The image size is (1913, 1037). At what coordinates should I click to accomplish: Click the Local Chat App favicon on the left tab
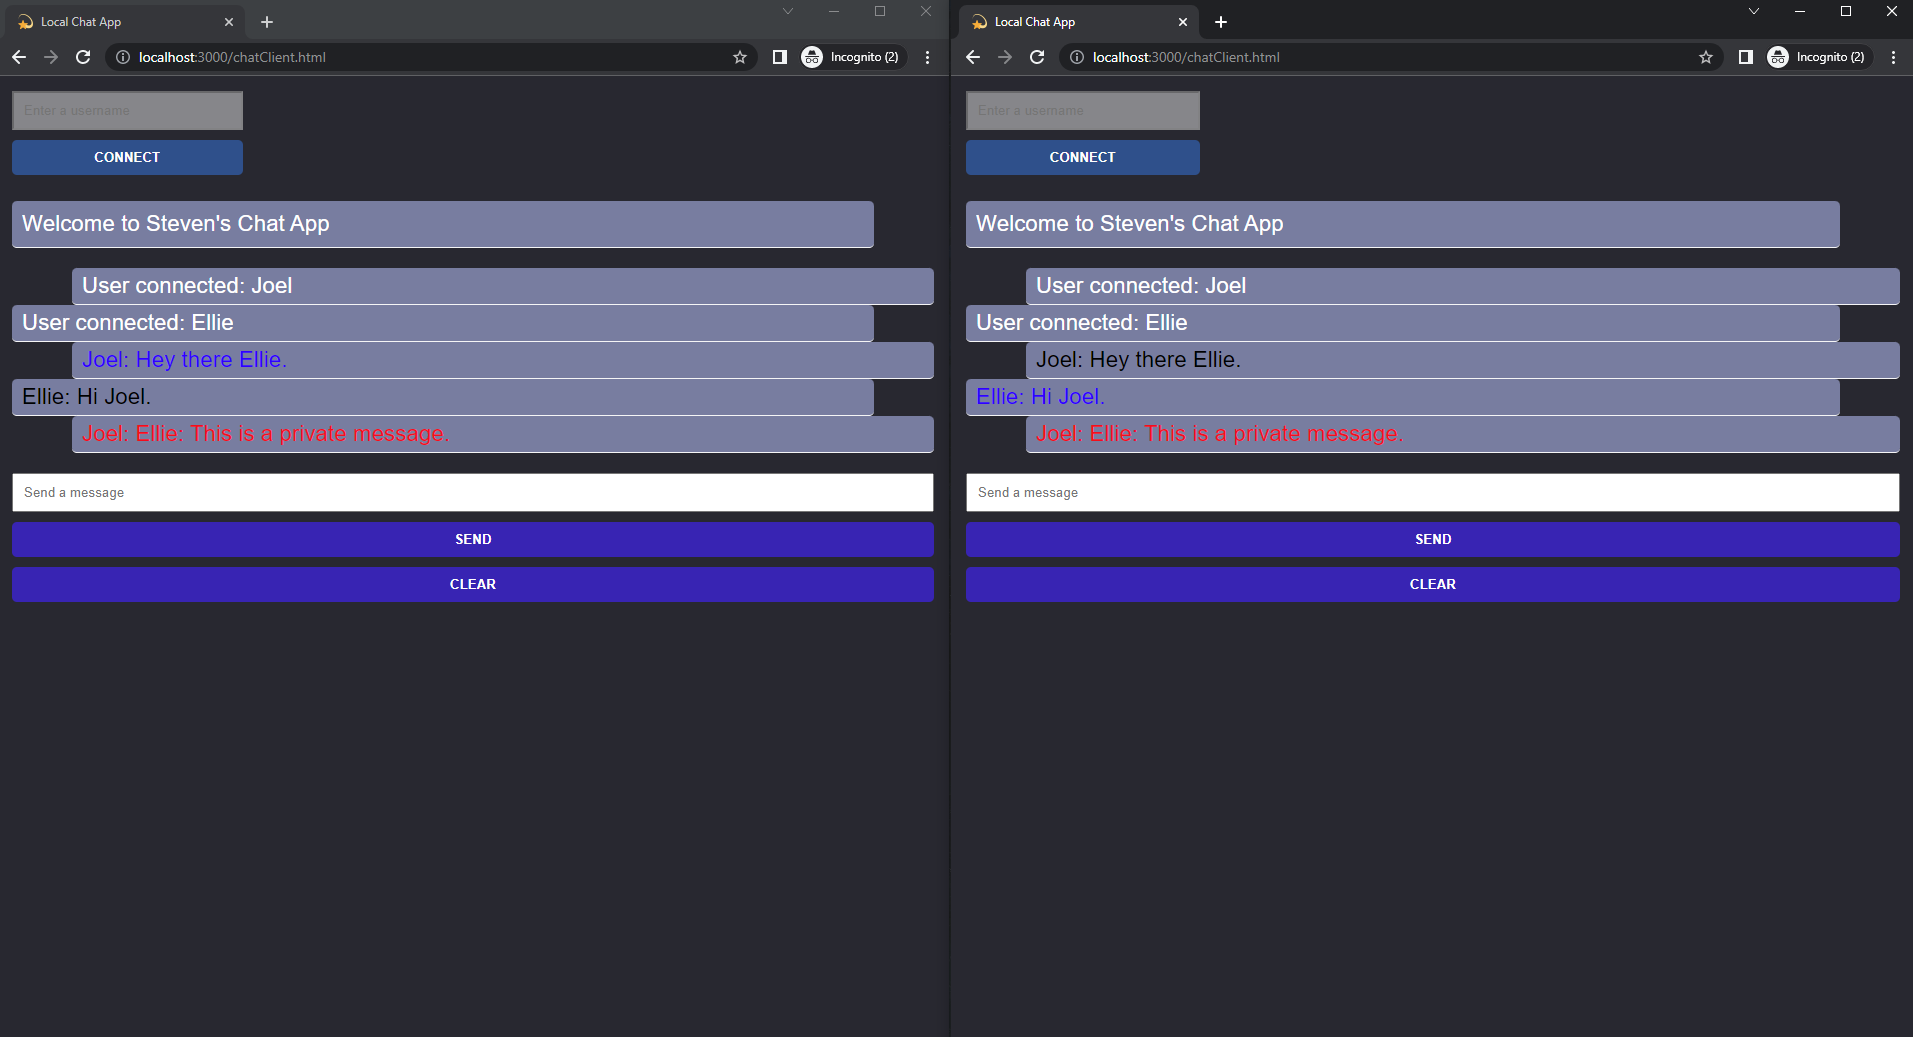coord(24,21)
